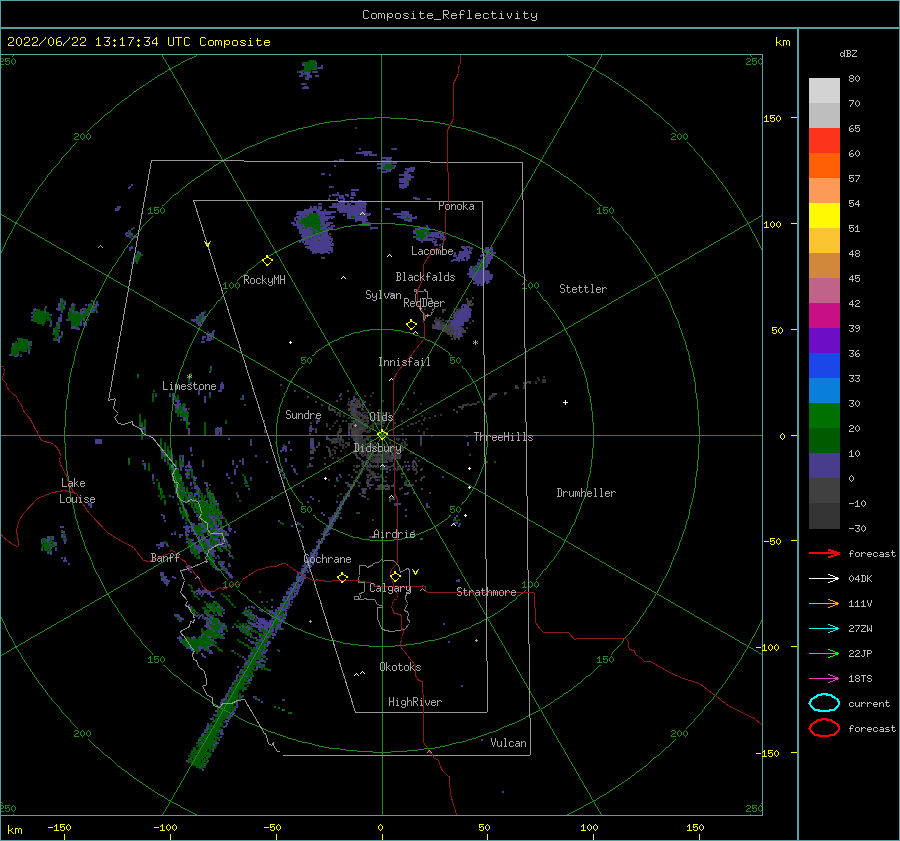Click the magenta 18TS arrow in the legend
Image resolution: width=900 pixels, height=841 pixels.
point(824,679)
